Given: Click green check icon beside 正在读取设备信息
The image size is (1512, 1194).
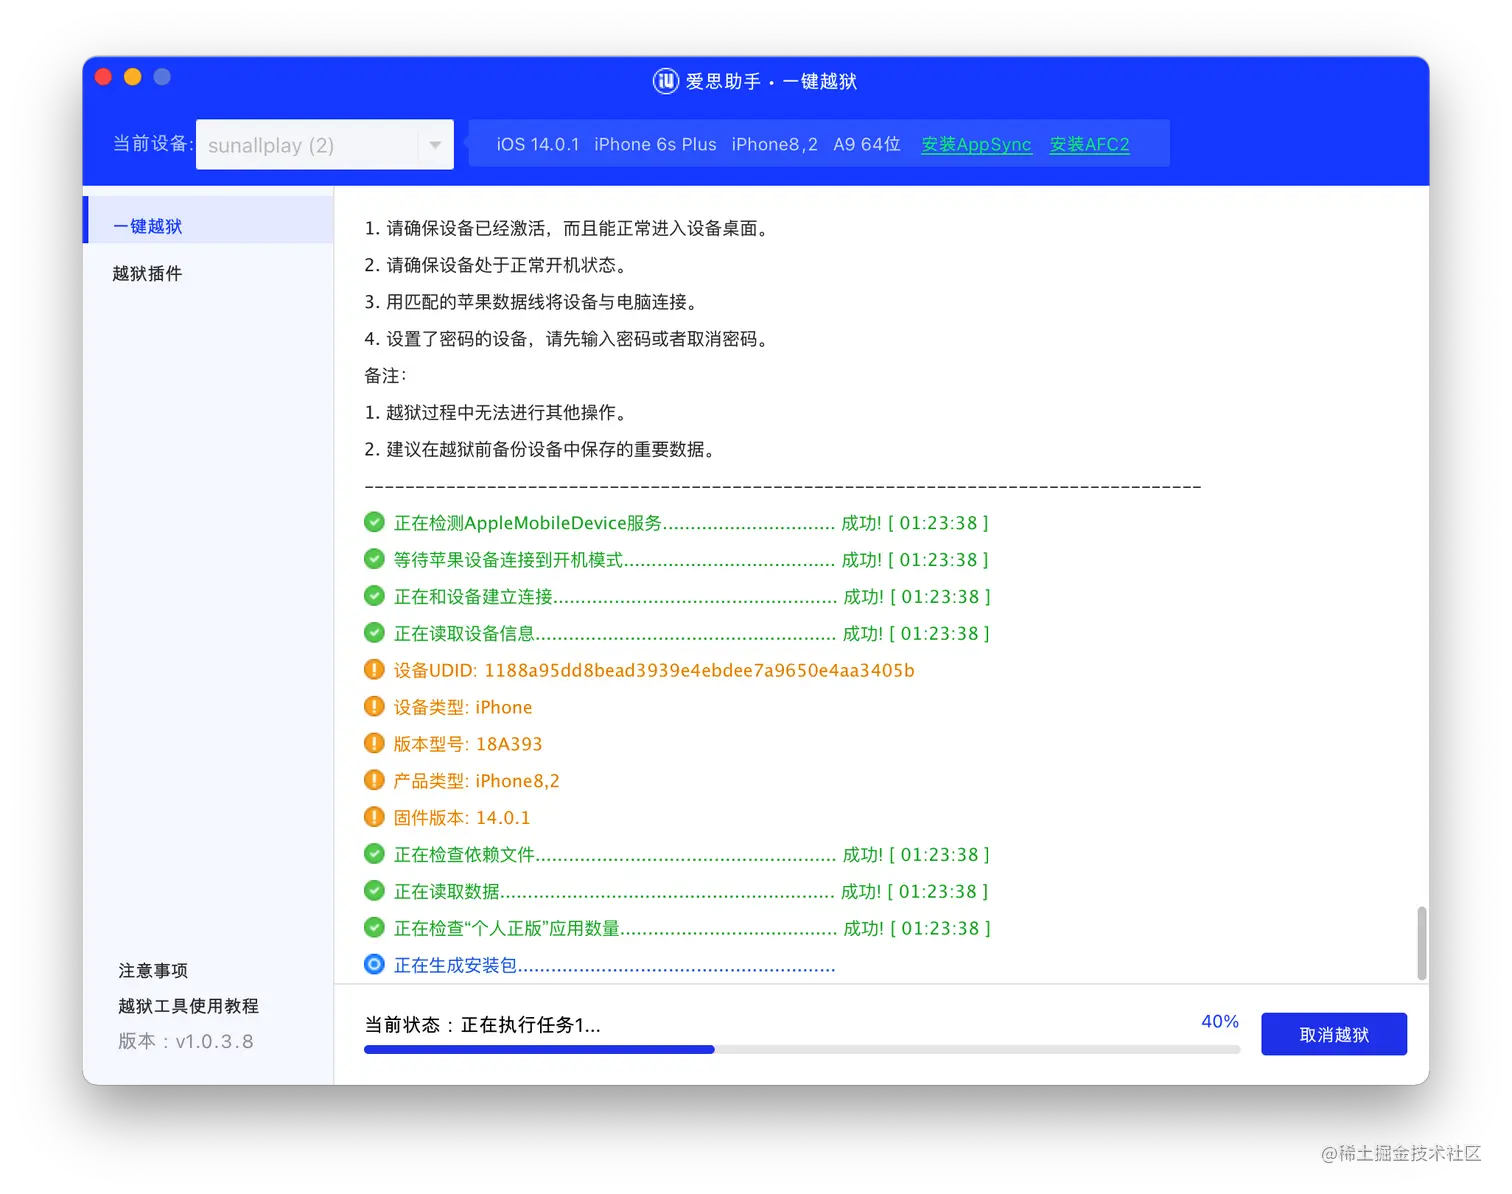Looking at the screenshot, I should click(374, 633).
